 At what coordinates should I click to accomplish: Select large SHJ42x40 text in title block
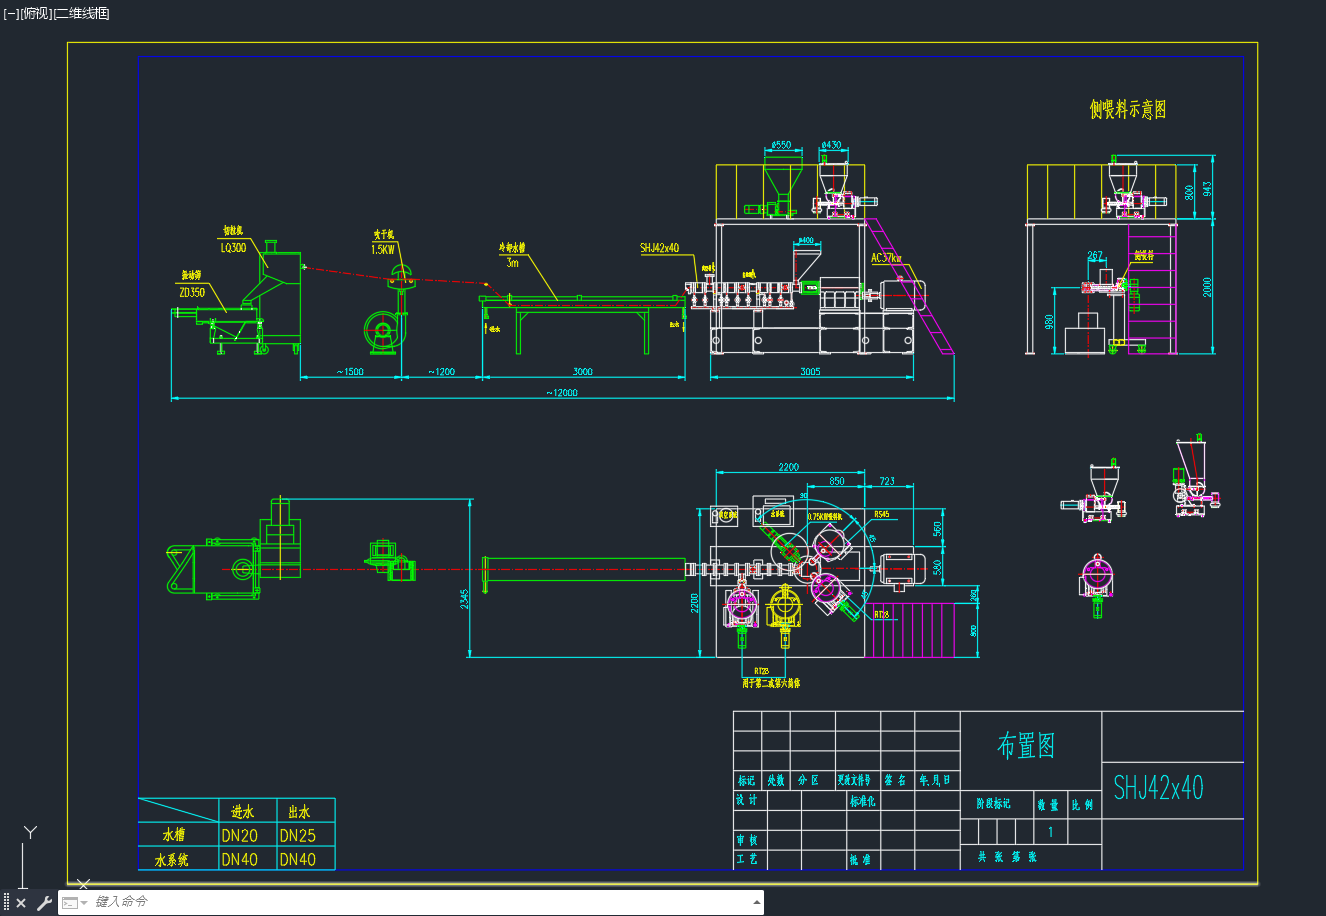click(x=1158, y=788)
